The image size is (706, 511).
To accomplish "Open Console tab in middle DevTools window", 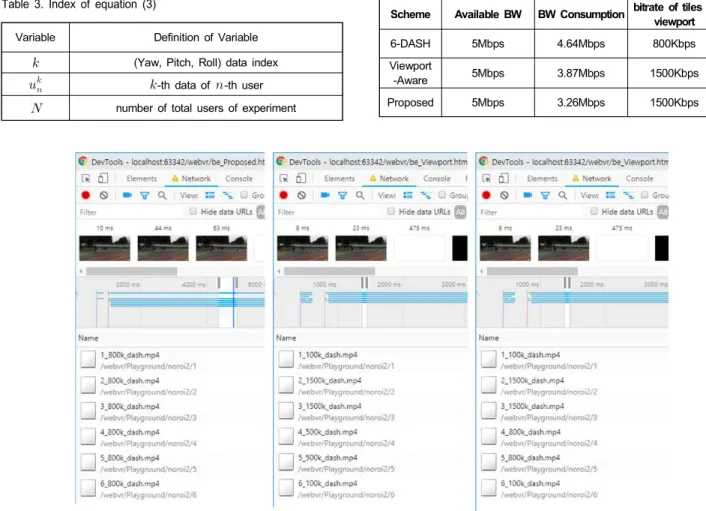I will coord(437,179).
